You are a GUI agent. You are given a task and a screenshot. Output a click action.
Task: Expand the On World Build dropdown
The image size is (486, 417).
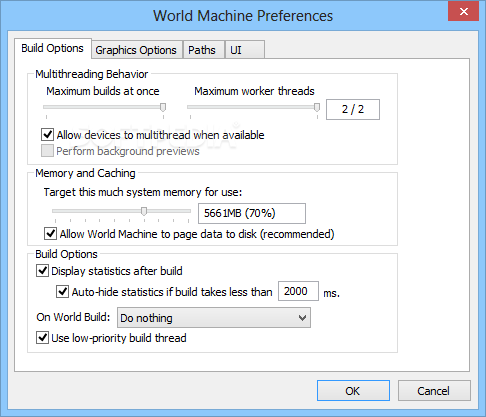tap(214, 318)
